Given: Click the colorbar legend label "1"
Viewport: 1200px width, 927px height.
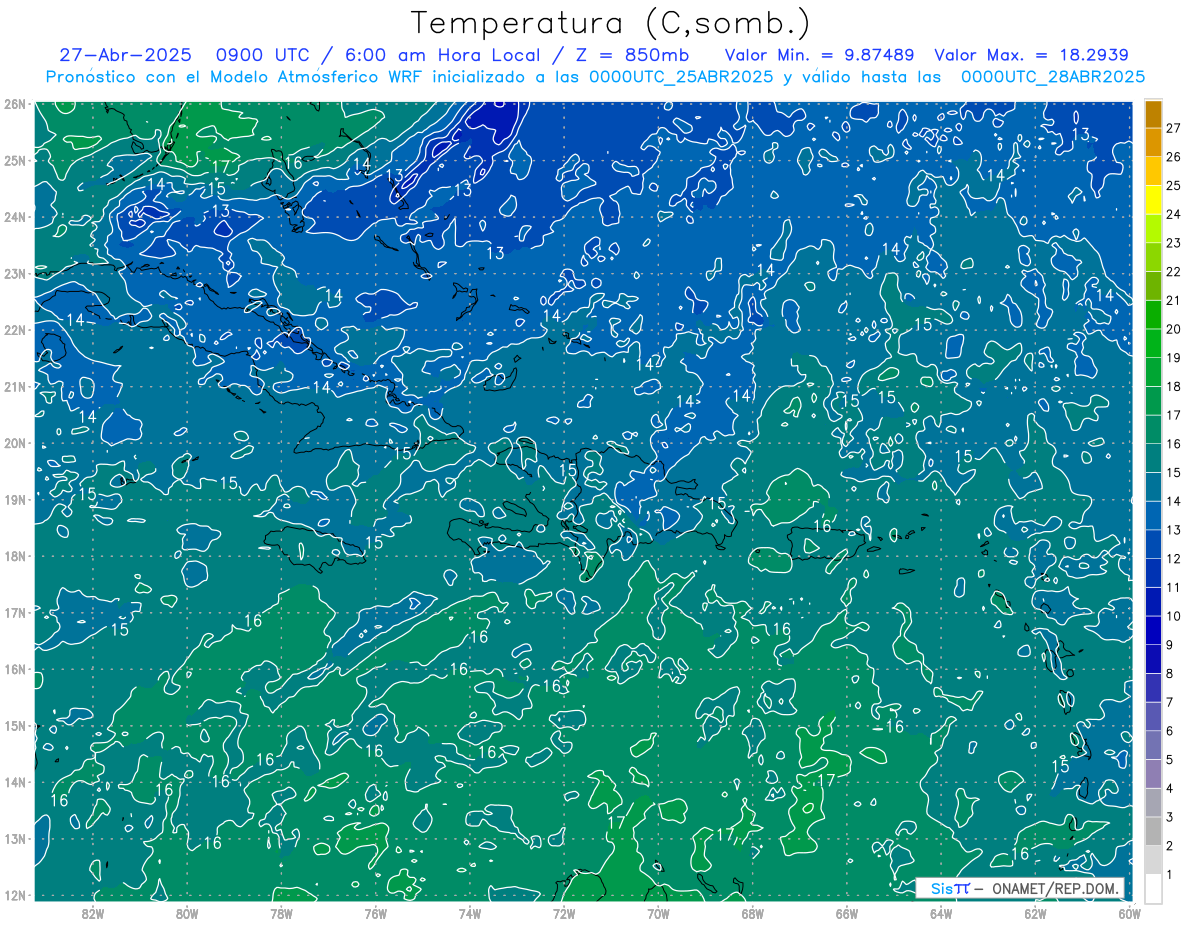Looking at the screenshot, I should [1170, 875].
